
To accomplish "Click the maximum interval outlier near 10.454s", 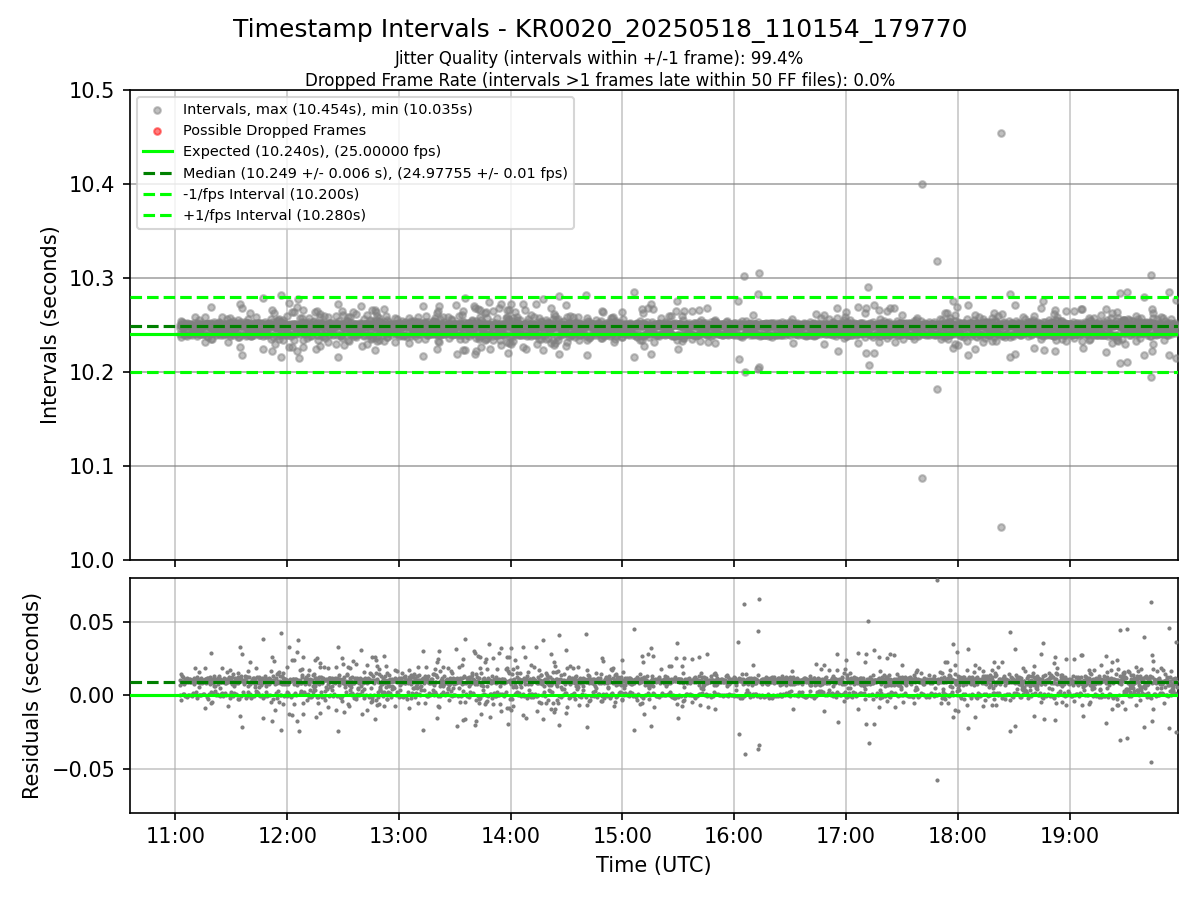I will [x=1001, y=133].
